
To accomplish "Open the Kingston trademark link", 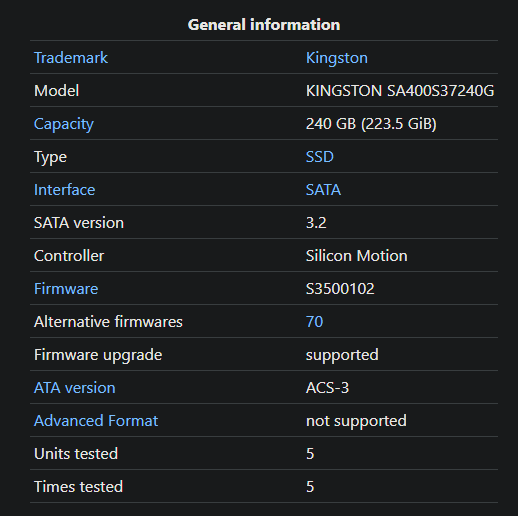I will click(337, 58).
